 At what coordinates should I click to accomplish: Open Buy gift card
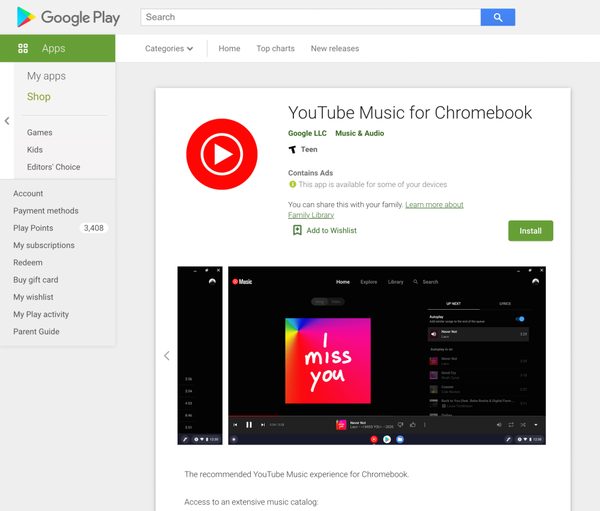(x=36, y=280)
